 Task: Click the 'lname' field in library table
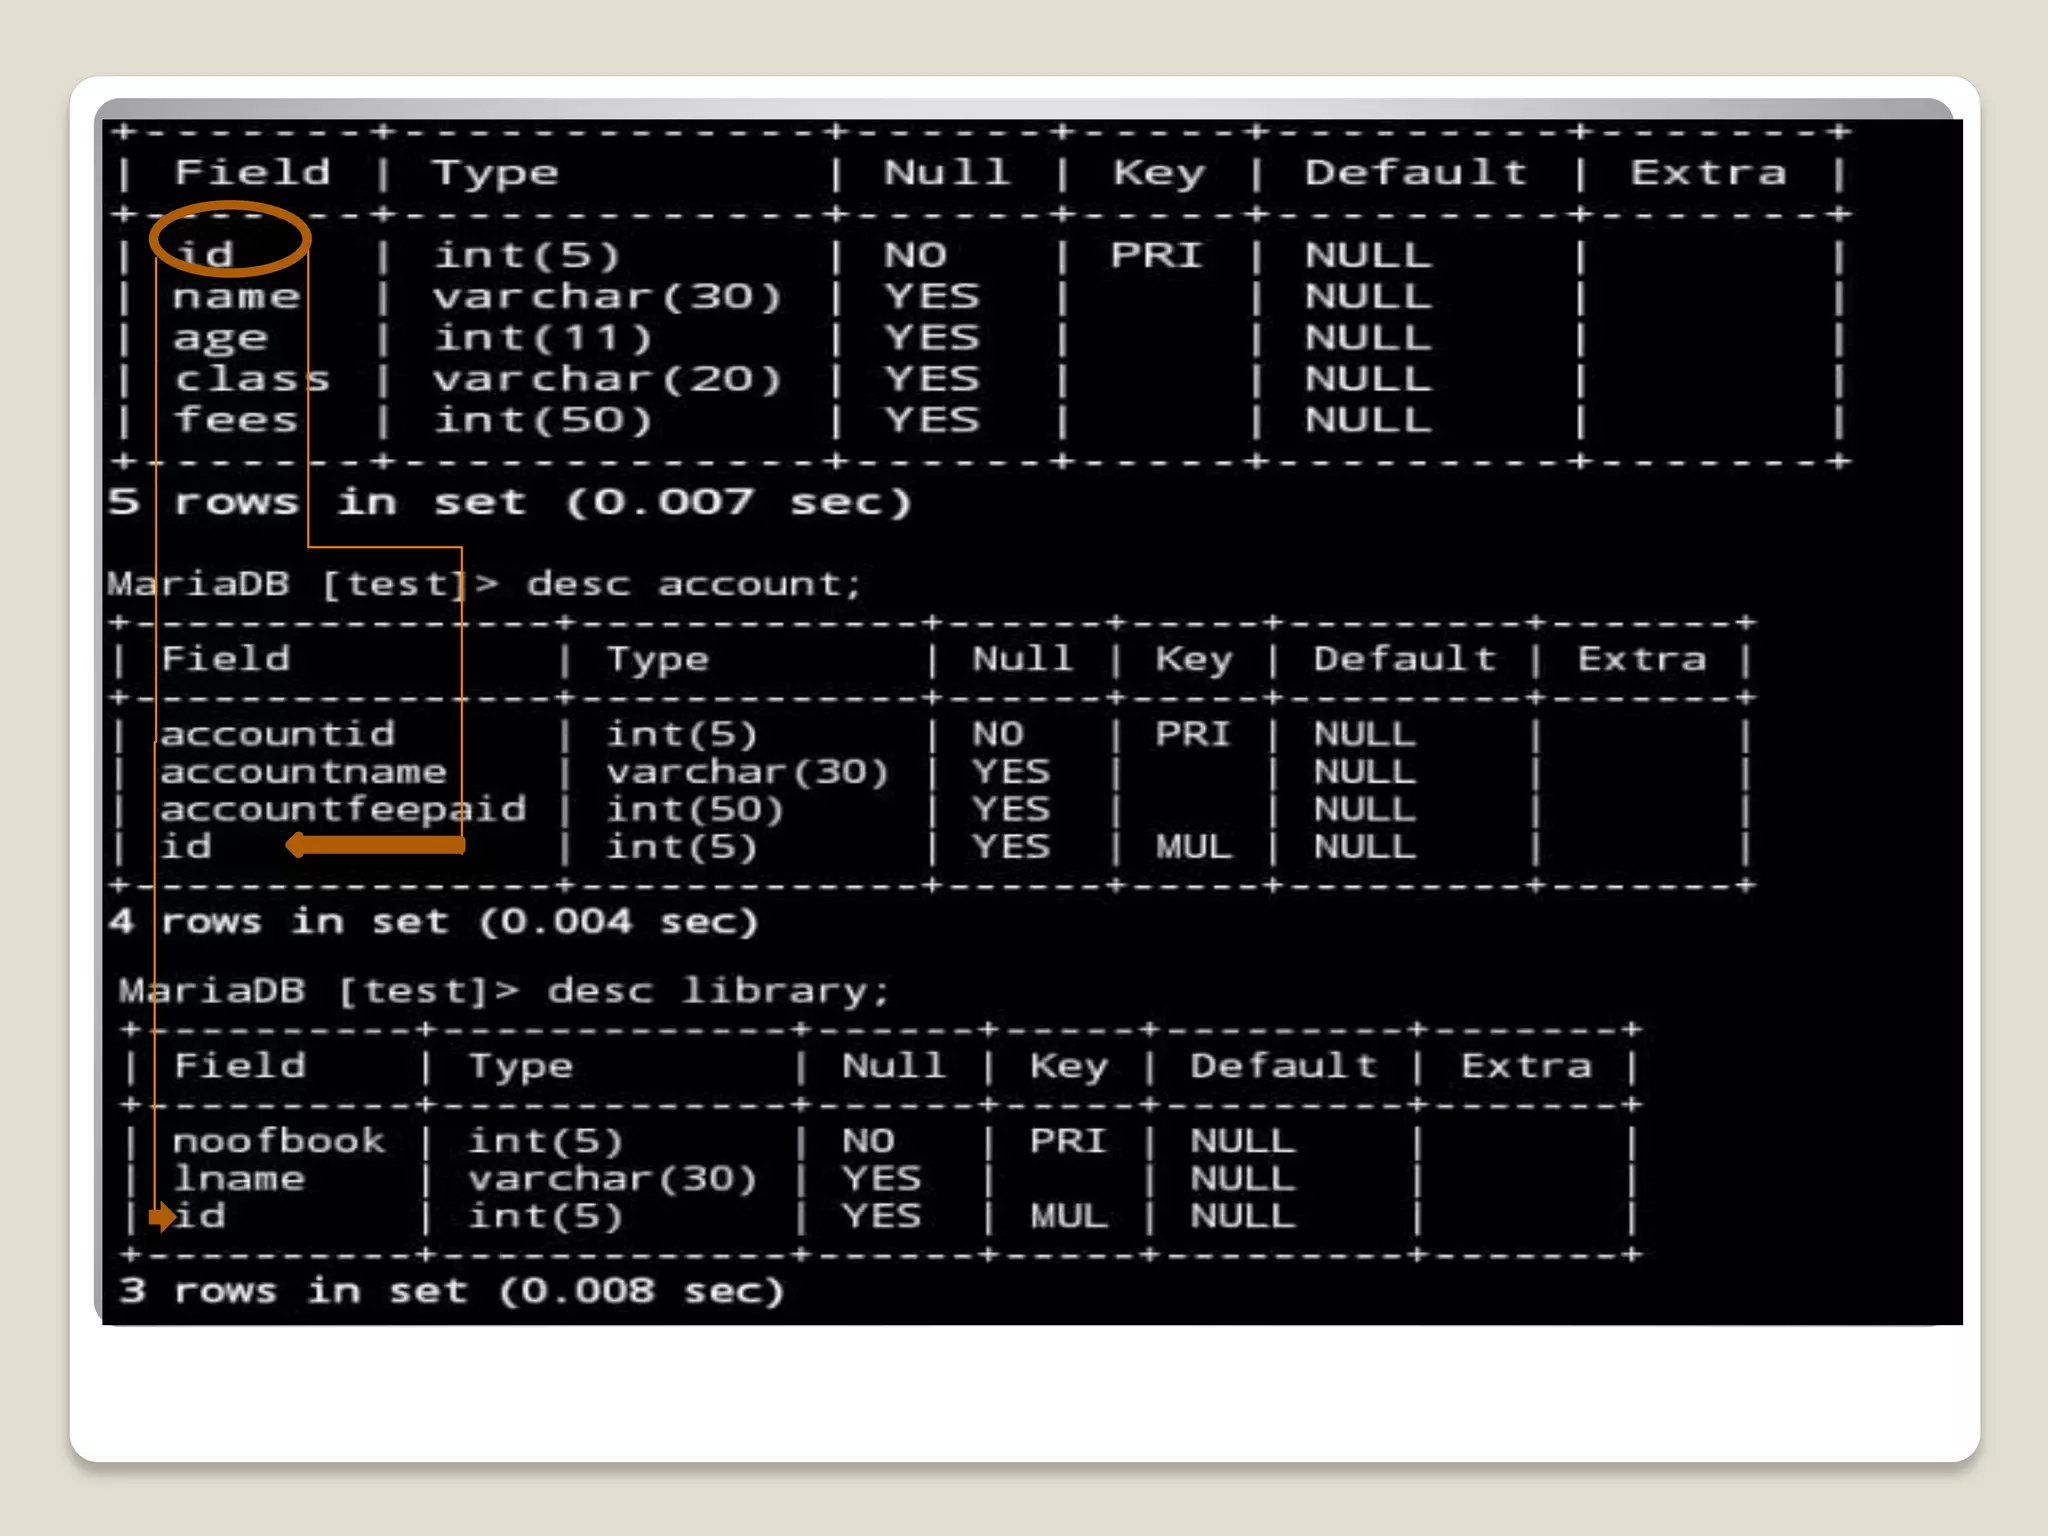(239, 1179)
